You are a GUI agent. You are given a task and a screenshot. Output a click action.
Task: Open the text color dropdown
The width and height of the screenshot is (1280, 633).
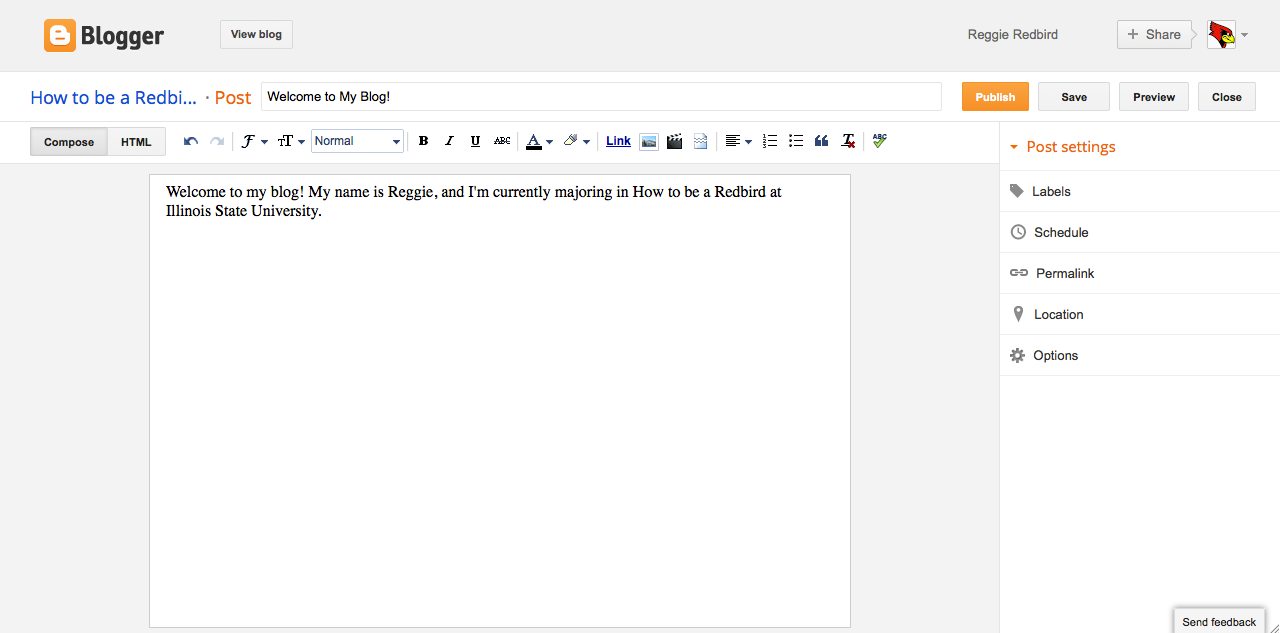click(538, 141)
